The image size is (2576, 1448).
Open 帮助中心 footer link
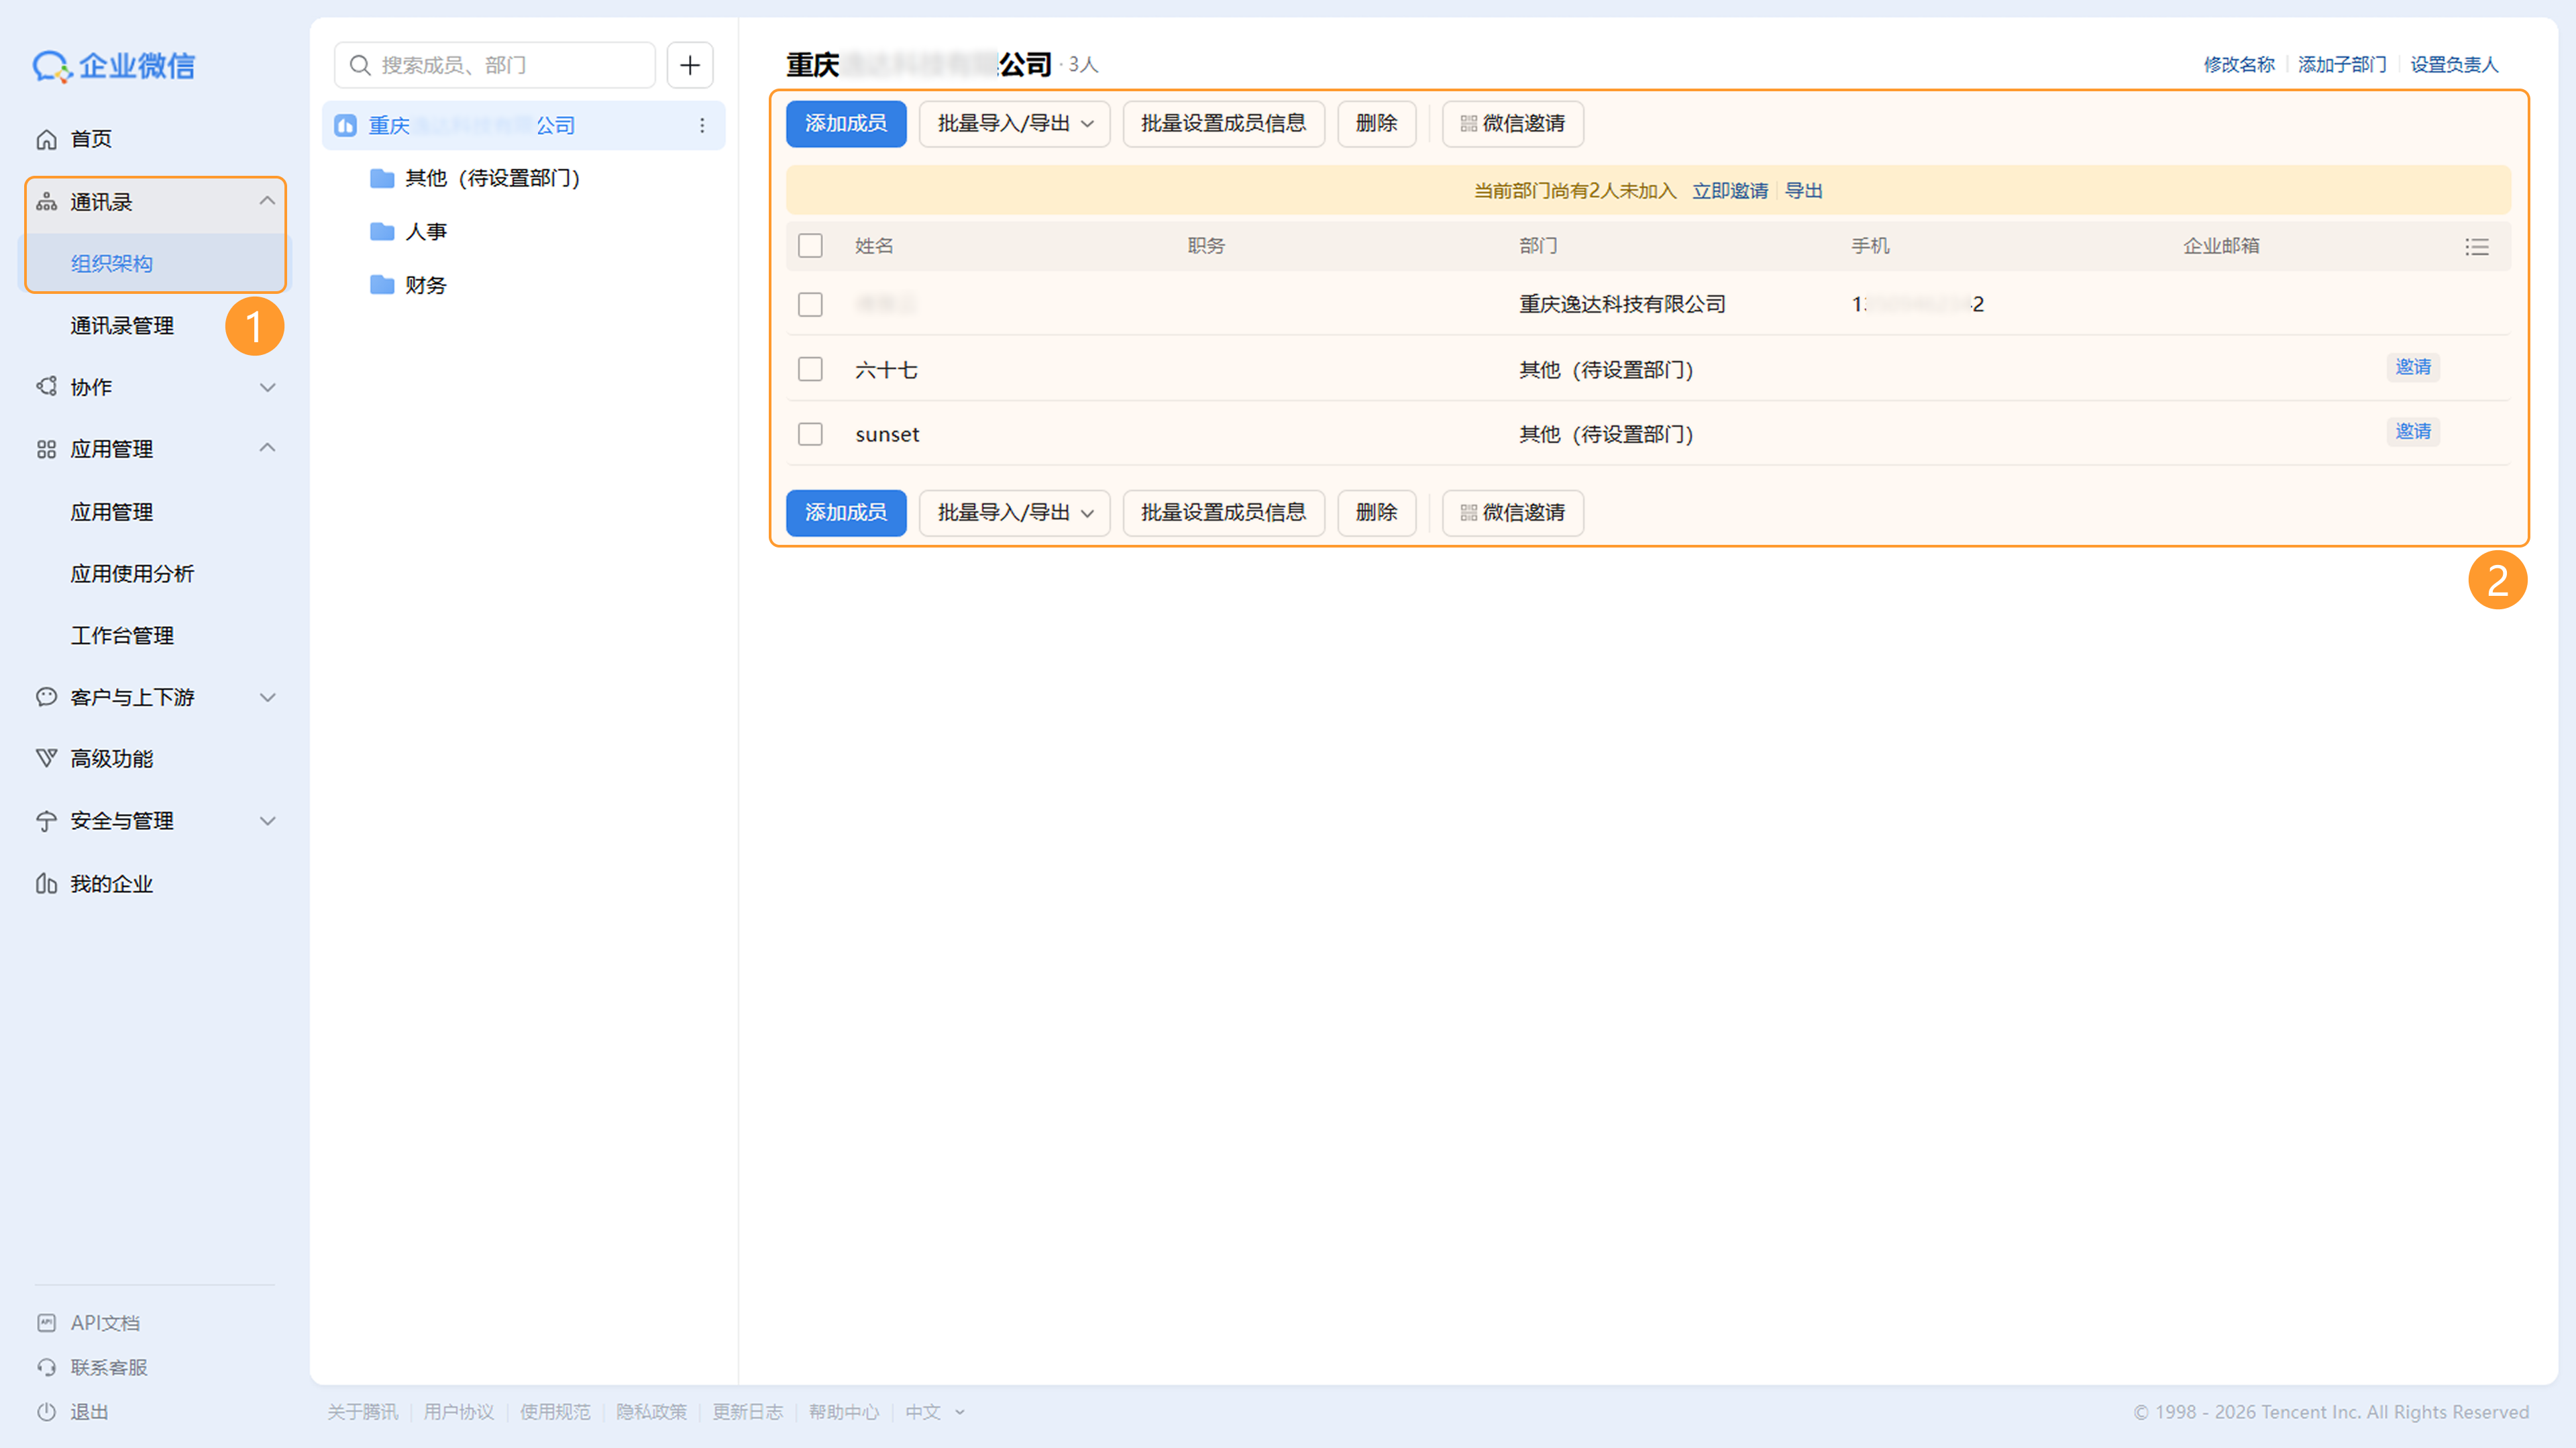pyautogui.click(x=844, y=1412)
